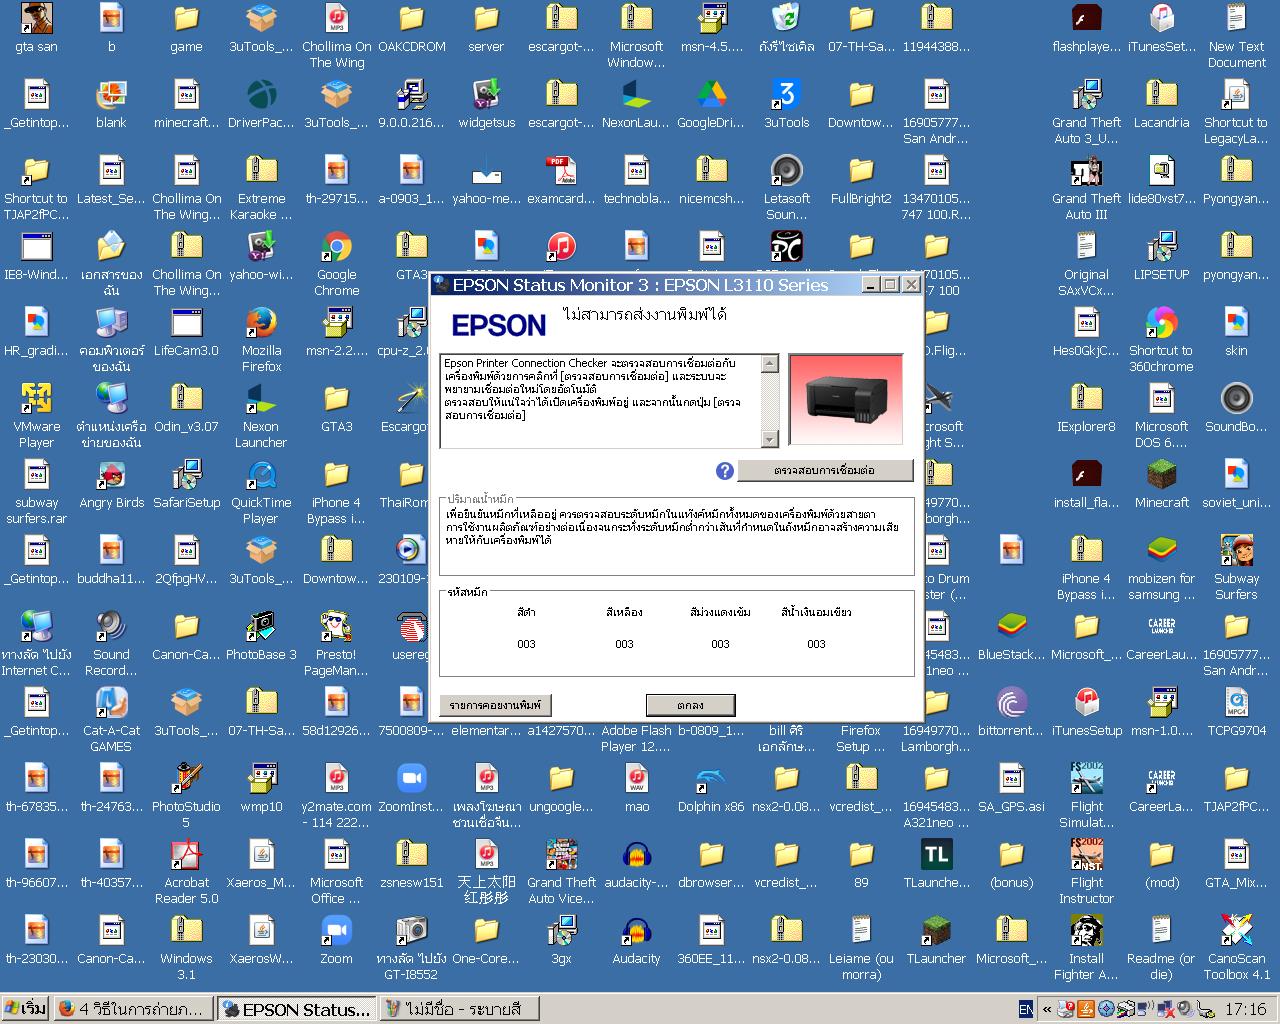The width and height of the screenshot is (1280, 1024).
Task: Click the yellow ink label สีเหลือง
Action: click(x=624, y=612)
